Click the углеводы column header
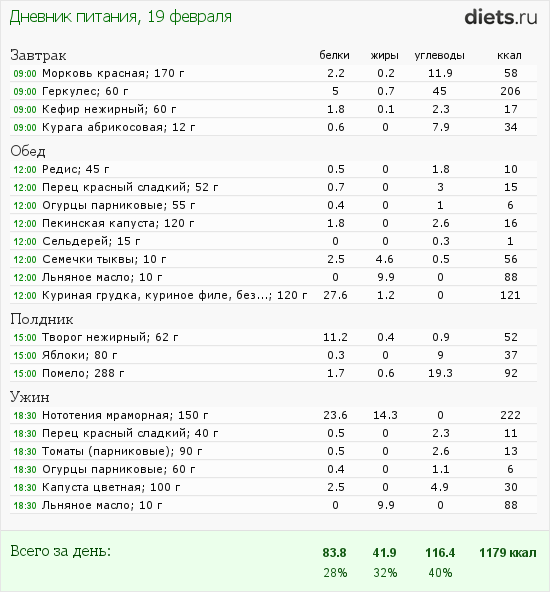 coord(439,56)
